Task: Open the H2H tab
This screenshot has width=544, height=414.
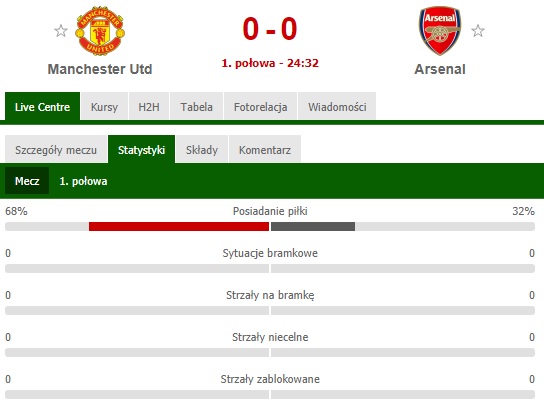Action: coord(149,107)
